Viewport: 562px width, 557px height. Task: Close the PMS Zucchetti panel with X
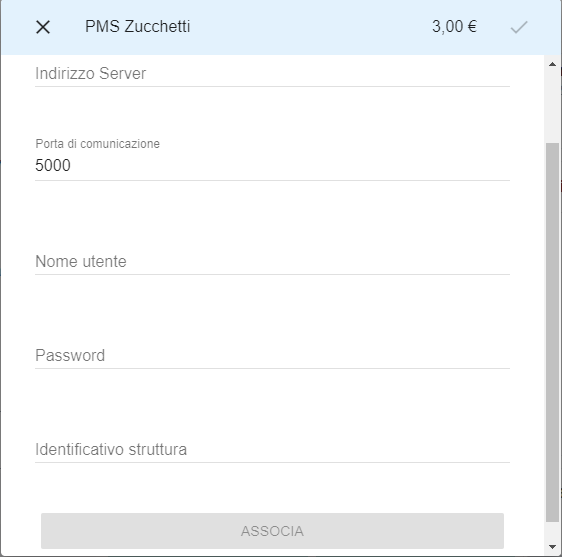43,27
